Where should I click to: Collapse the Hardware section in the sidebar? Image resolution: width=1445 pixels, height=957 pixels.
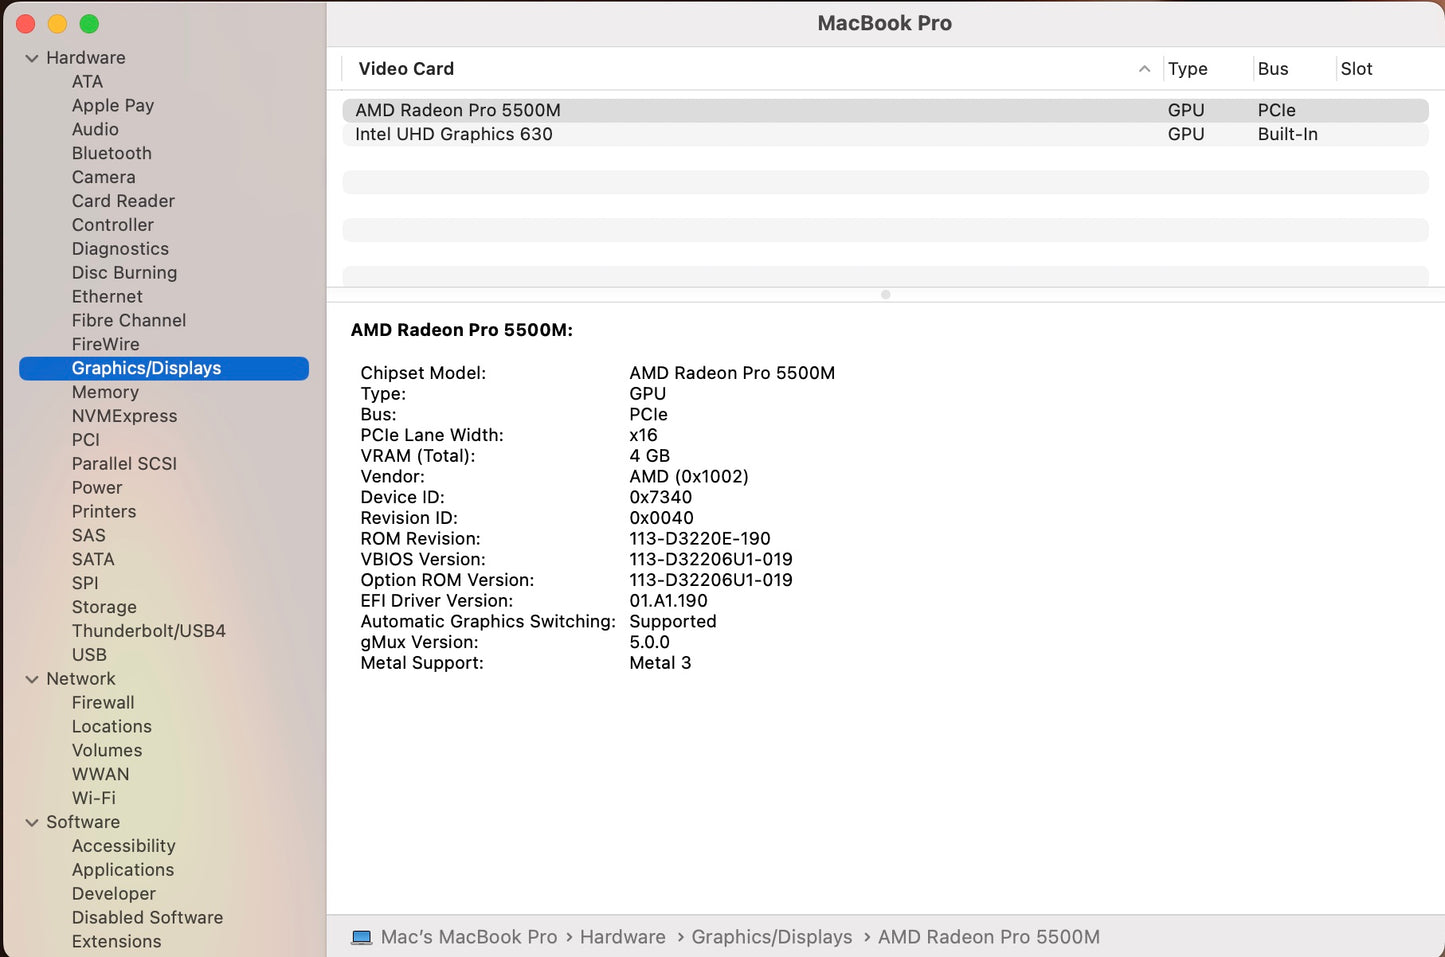(x=32, y=57)
